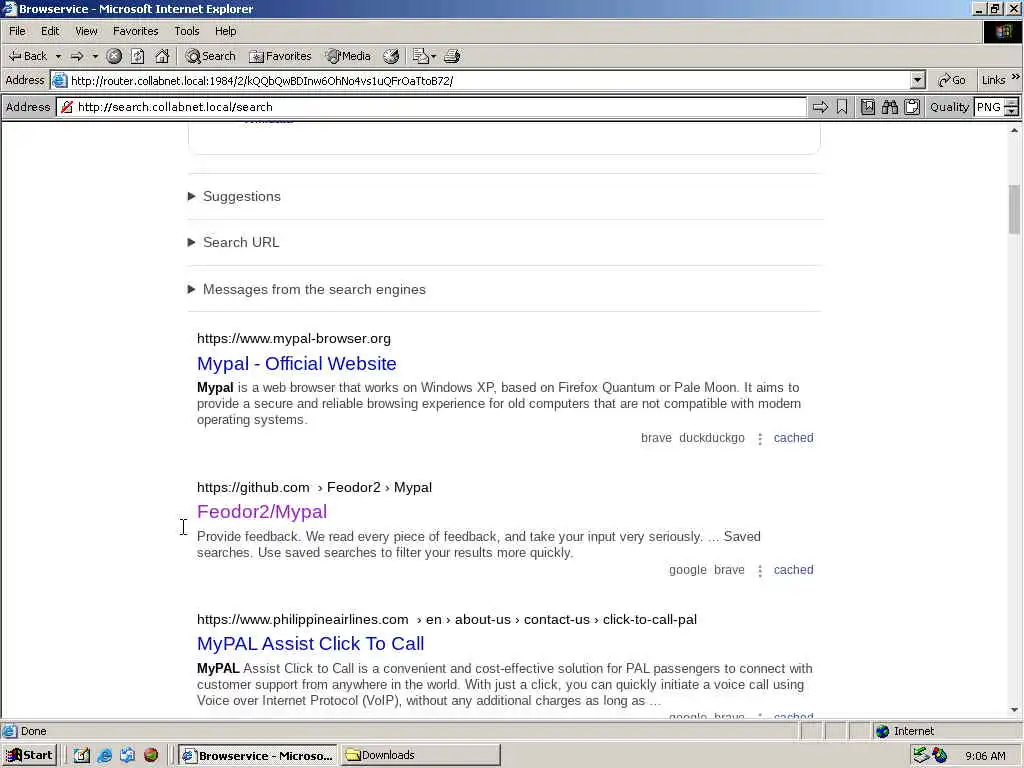Image resolution: width=1024 pixels, height=768 pixels.
Task: Open the Mypal - Official Website link
Action: click(x=296, y=364)
